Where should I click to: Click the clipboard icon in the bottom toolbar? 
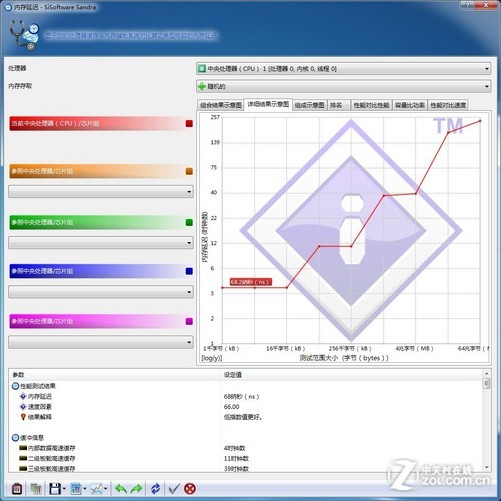pos(17,489)
